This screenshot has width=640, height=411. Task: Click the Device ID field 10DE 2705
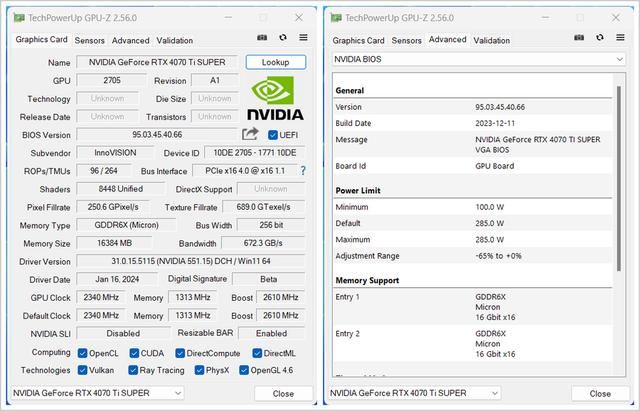coord(255,153)
